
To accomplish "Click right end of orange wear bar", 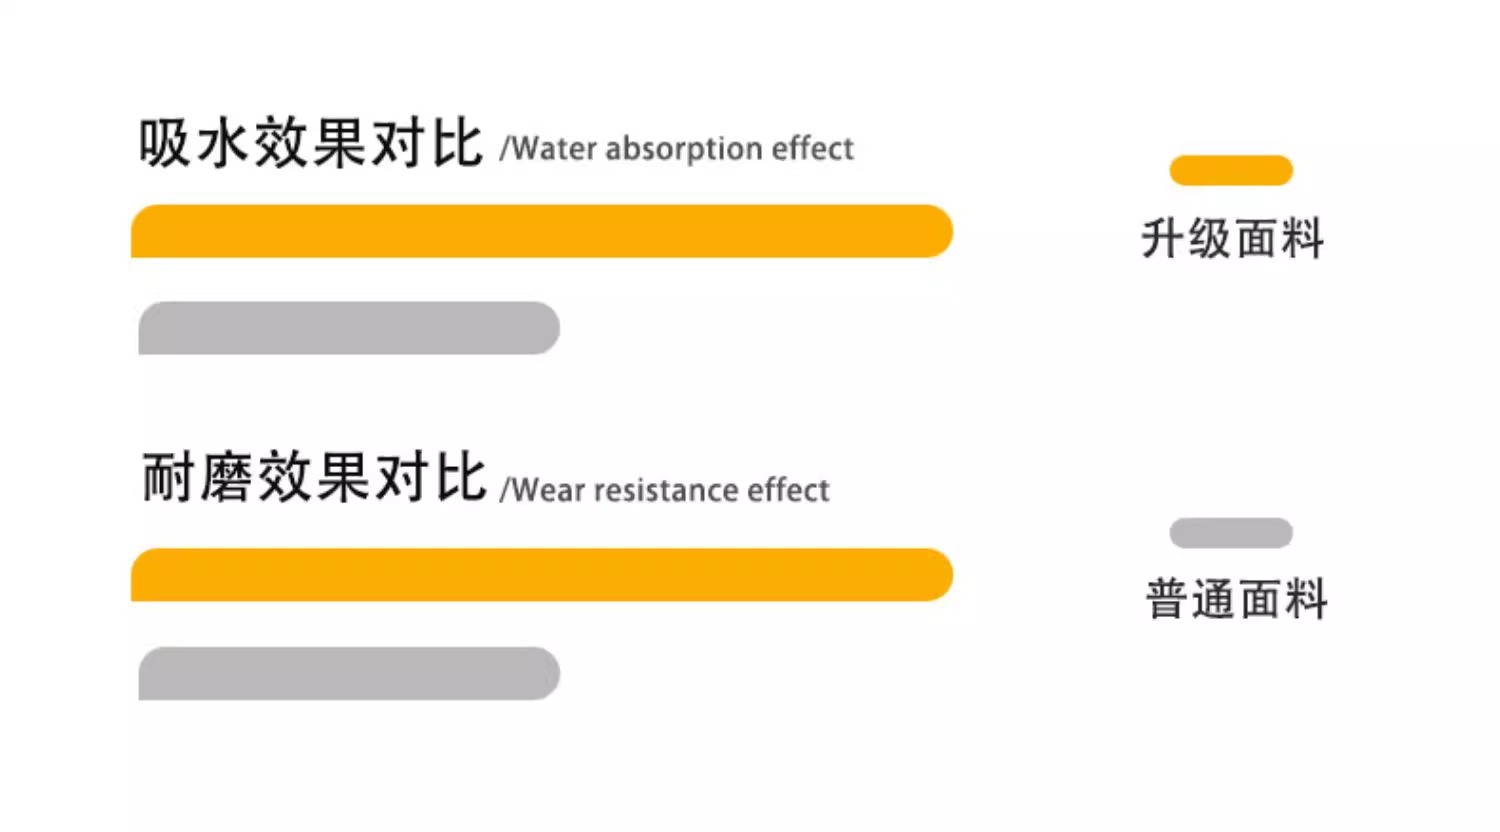I will coord(934,575).
